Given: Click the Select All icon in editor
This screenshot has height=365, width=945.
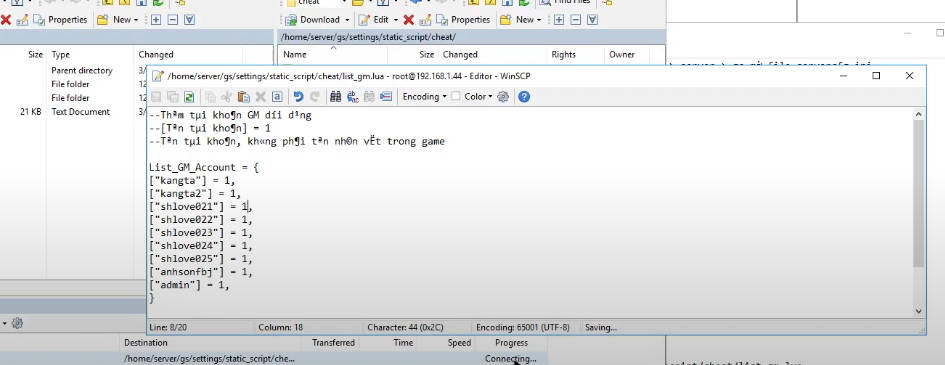Looking at the screenshot, I should click(x=277, y=96).
